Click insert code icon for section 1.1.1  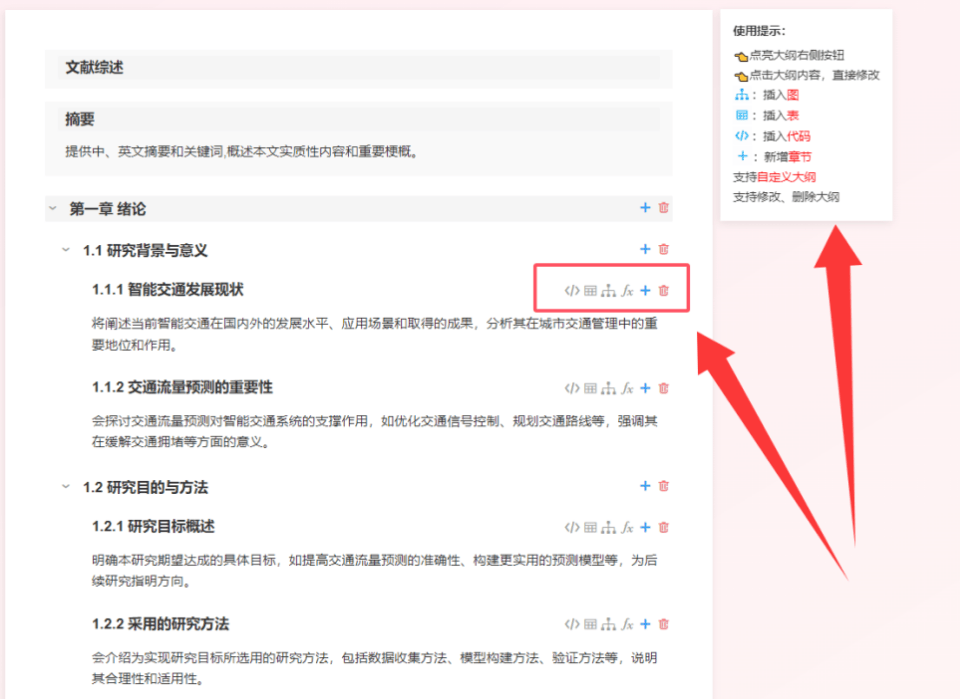[x=571, y=291]
